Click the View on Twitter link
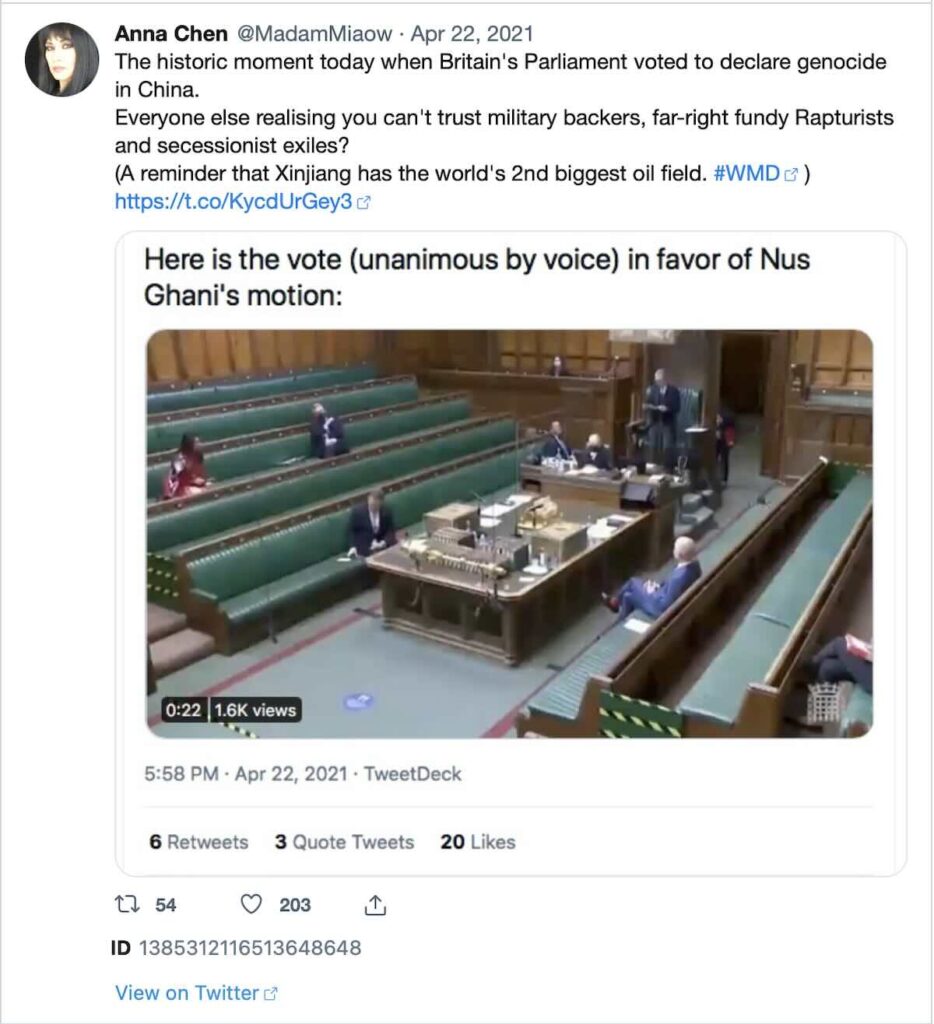The image size is (934, 1024). tap(186, 993)
